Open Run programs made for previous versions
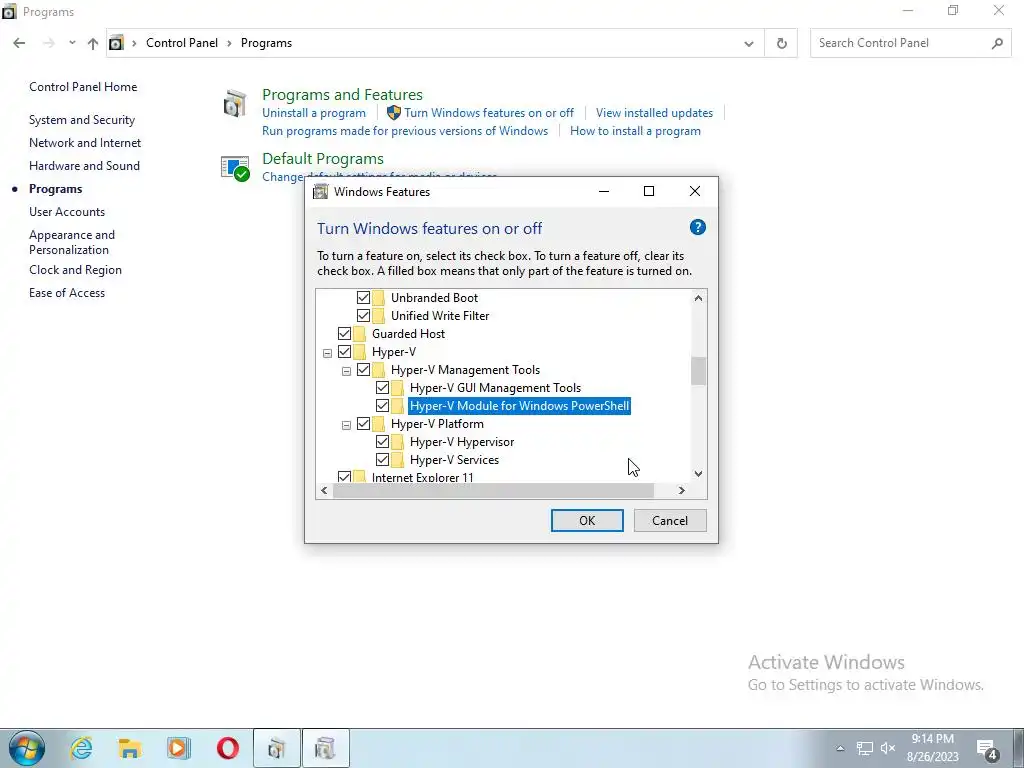Image resolution: width=1024 pixels, height=768 pixels. pos(405,131)
